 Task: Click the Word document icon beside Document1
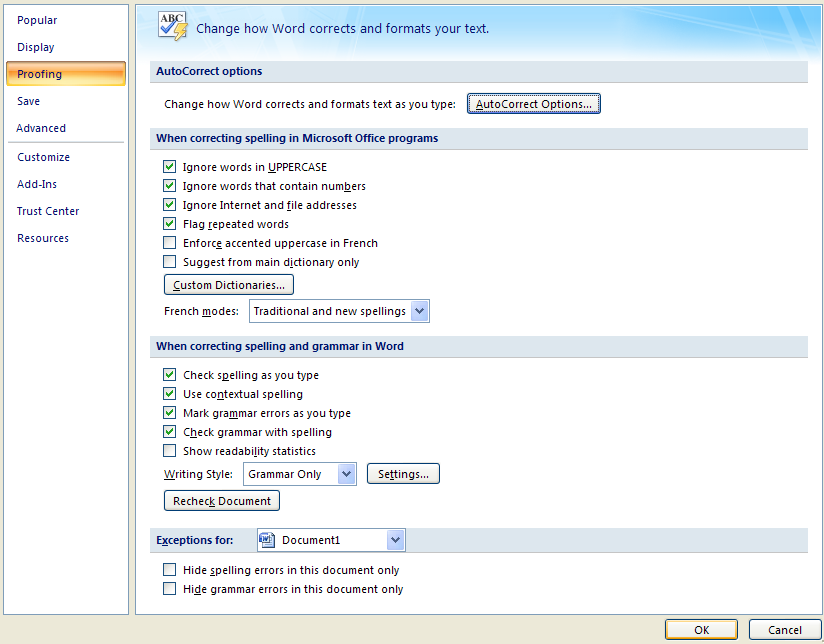(x=267, y=540)
